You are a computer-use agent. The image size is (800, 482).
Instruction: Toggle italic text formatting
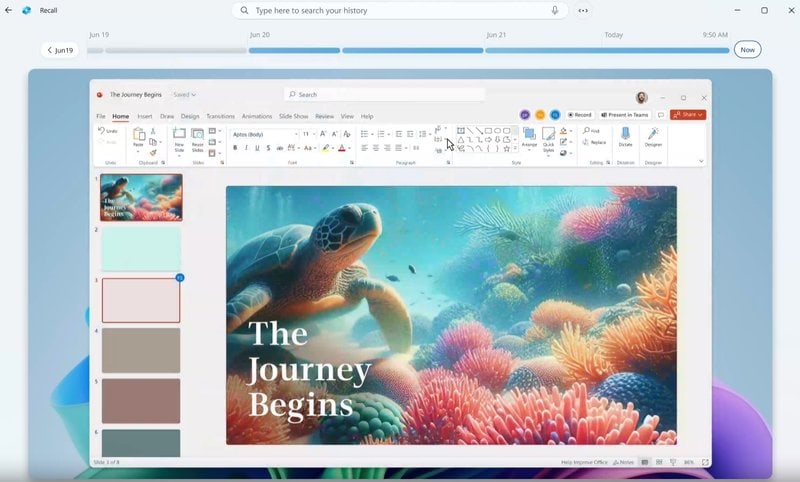coord(246,148)
